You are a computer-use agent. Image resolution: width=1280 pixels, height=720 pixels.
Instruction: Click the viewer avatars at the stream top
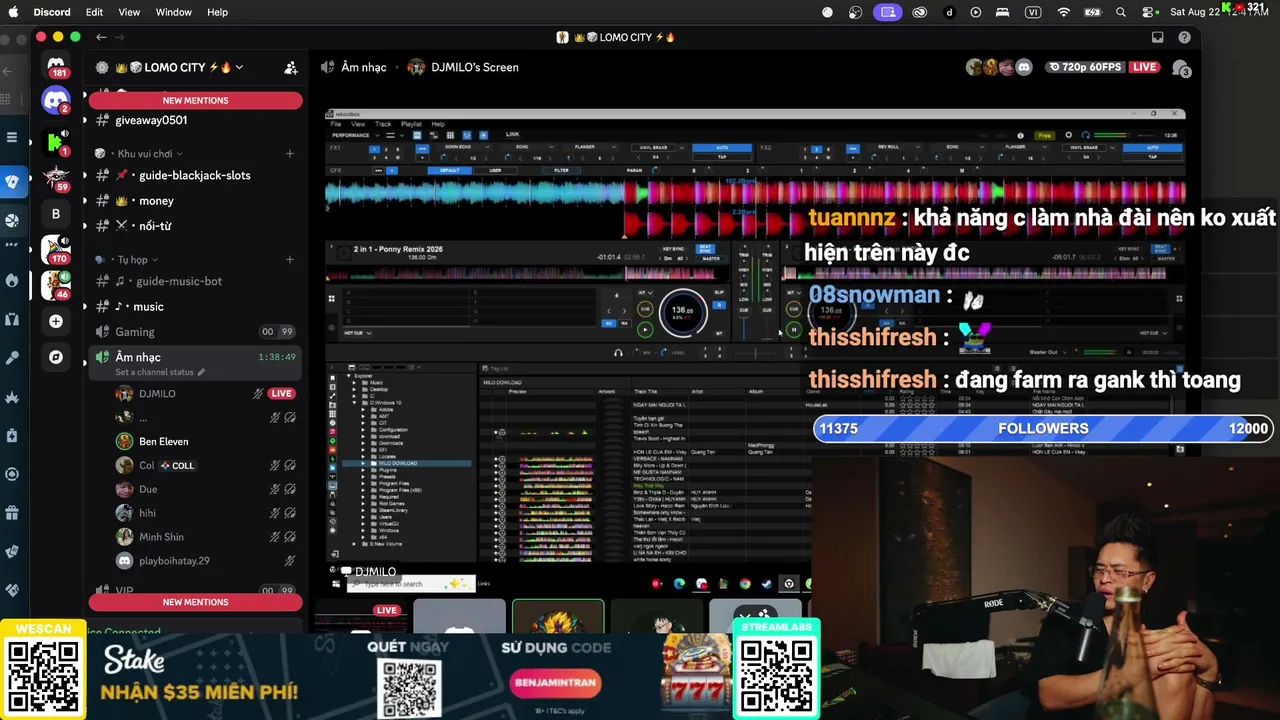998,67
